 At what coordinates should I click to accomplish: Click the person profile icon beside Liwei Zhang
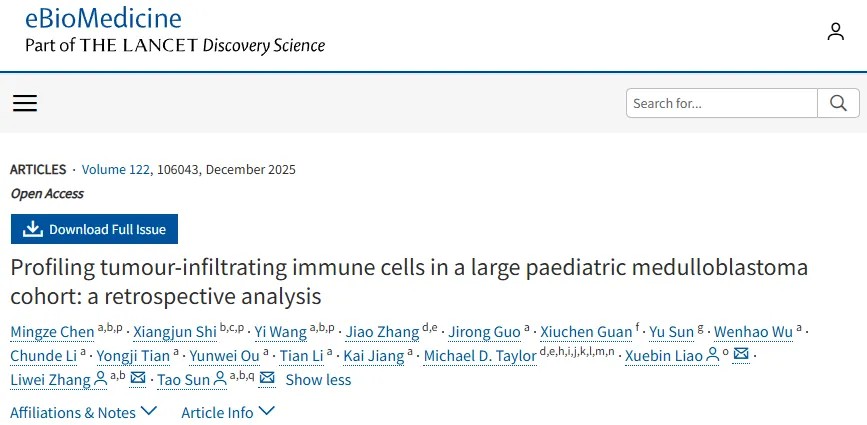click(100, 379)
